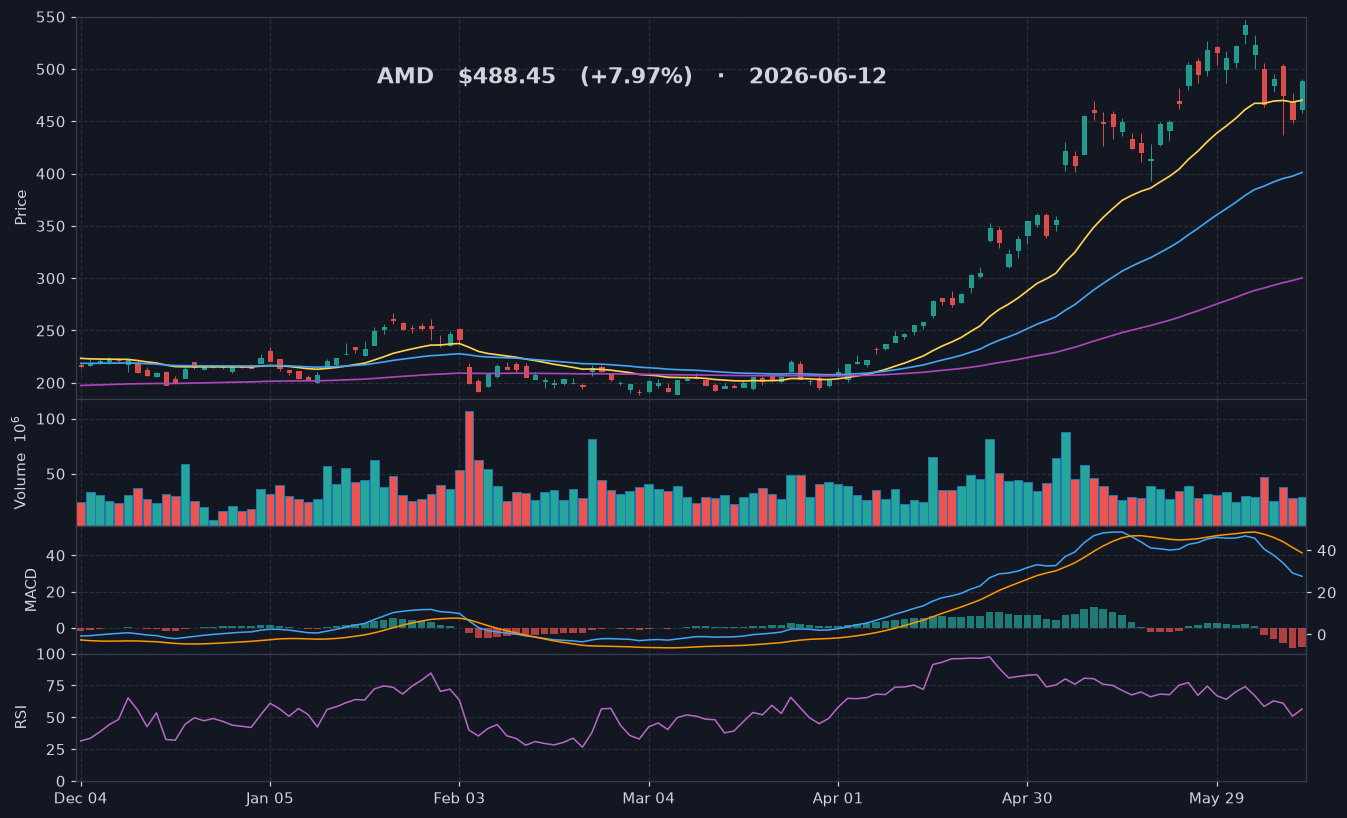Click the Mar 04 date label

click(649, 799)
